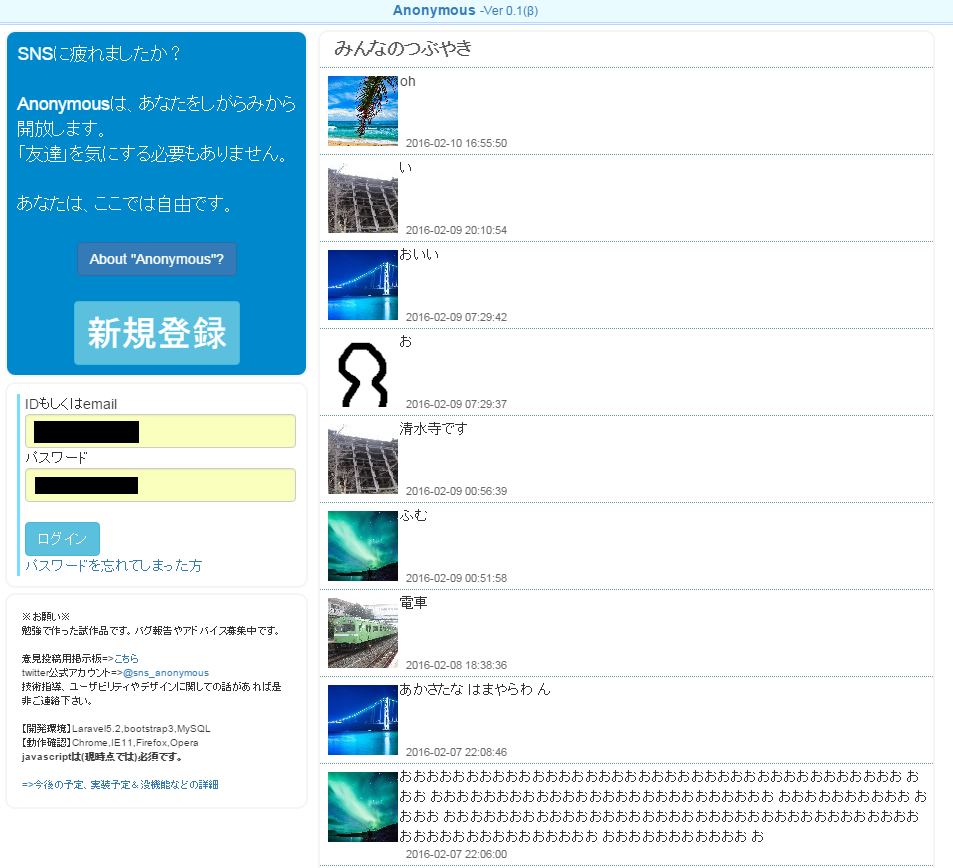953x868 pixels.
Task: Open the @sns_anonymous Twitter link
Action: (x=165, y=673)
